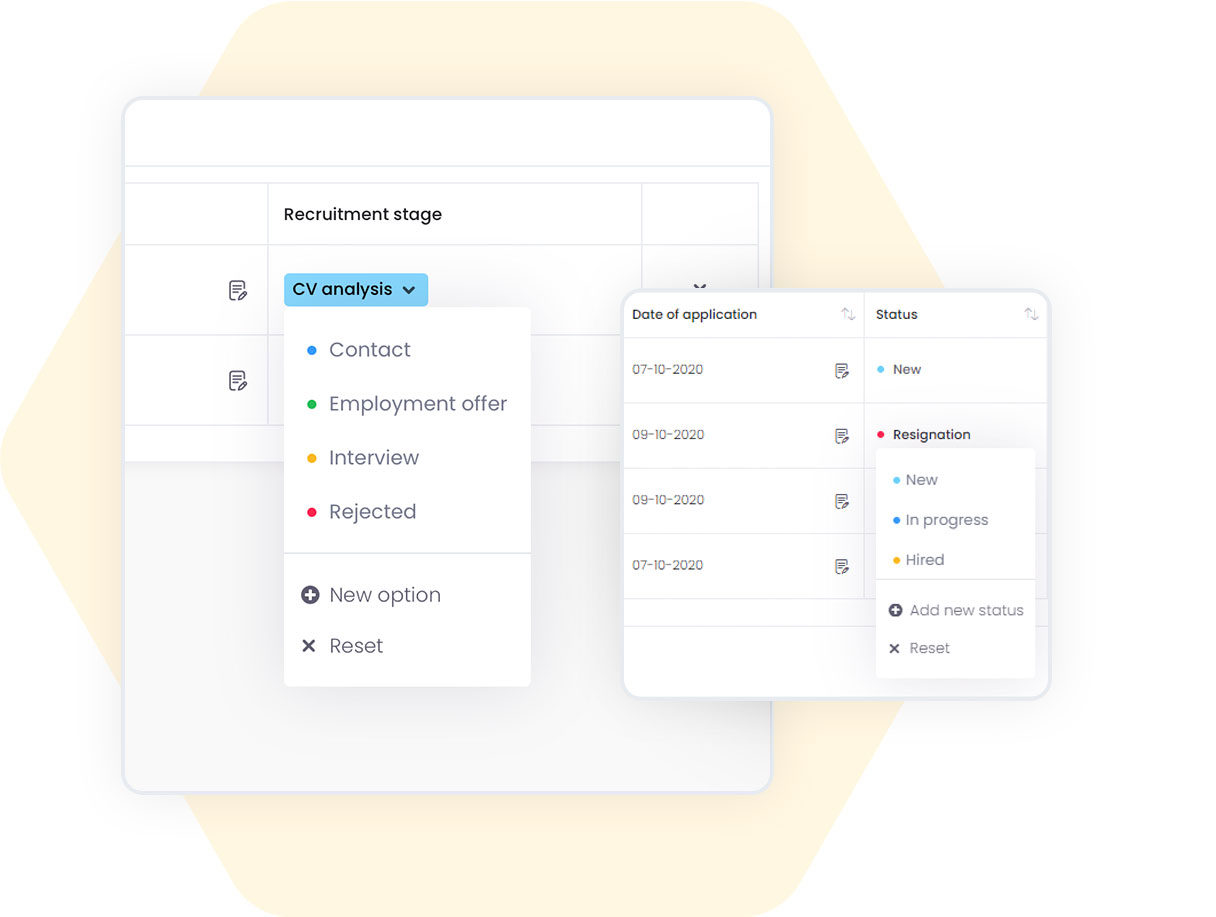The width and height of the screenshot is (1216, 917).
Task: Select New in status dropdown list
Action: point(921,480)
